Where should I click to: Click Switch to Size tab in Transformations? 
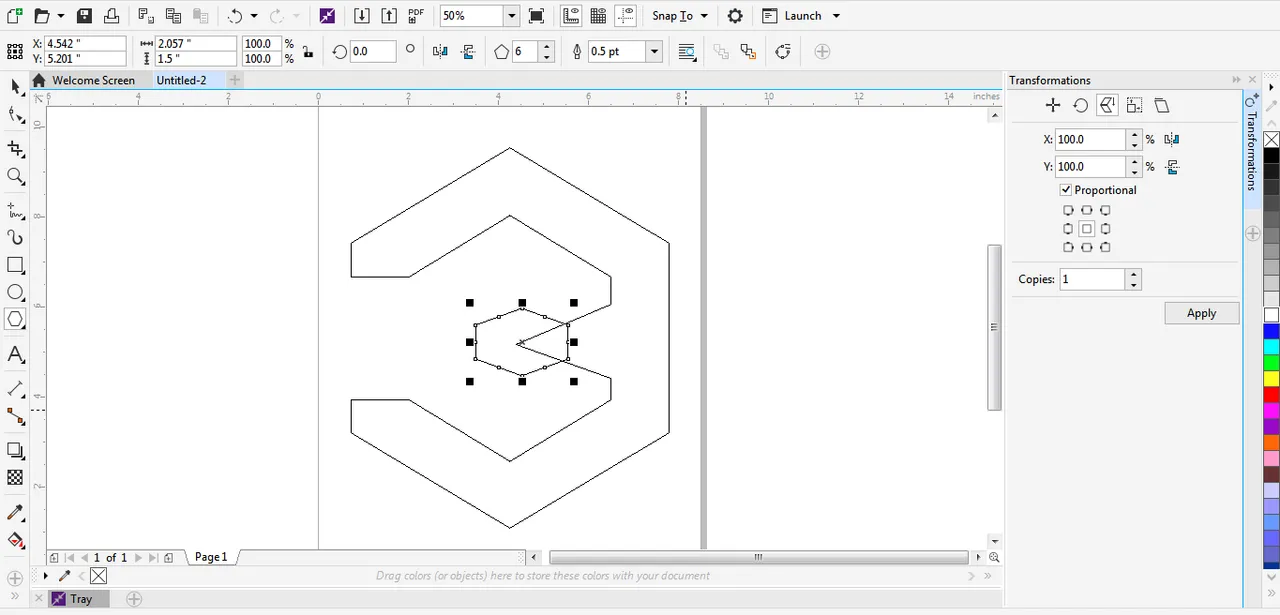coord(1134,105)
